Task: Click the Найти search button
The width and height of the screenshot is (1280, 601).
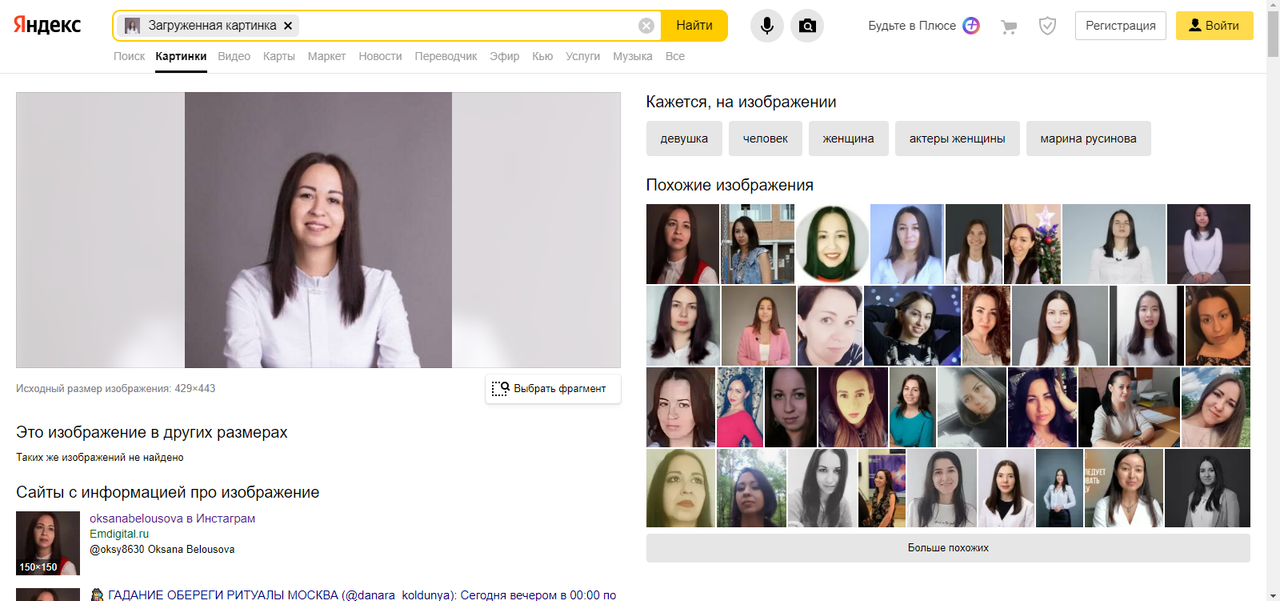Action: pos(694,26)
